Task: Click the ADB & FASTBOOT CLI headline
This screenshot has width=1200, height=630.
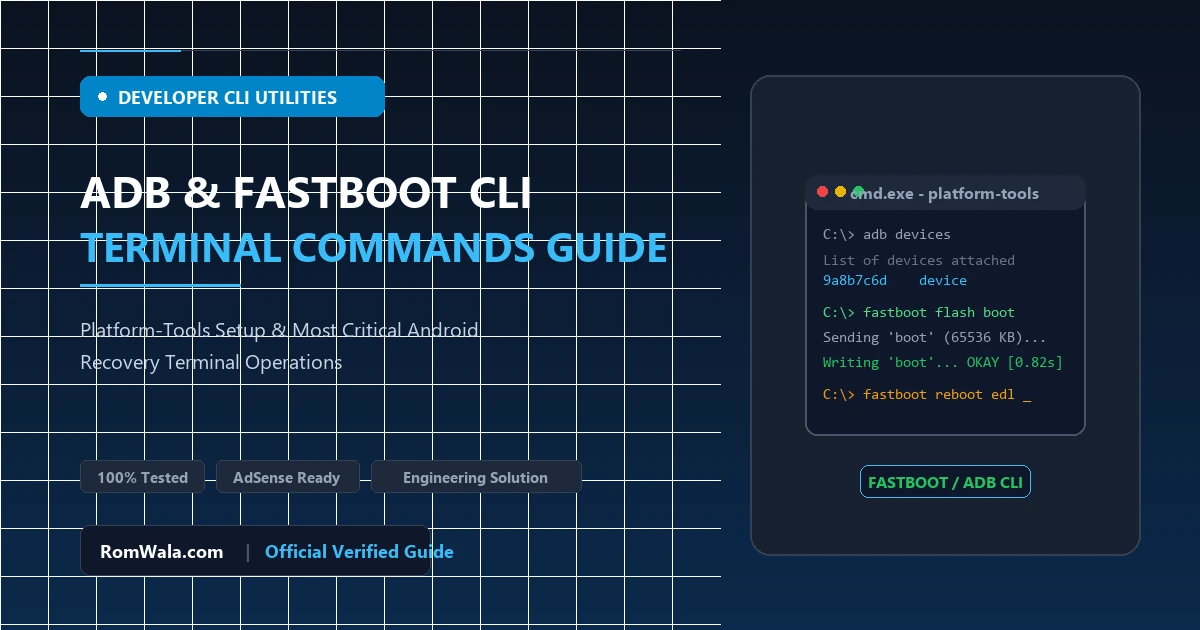Action: click(x=306, y=194)
